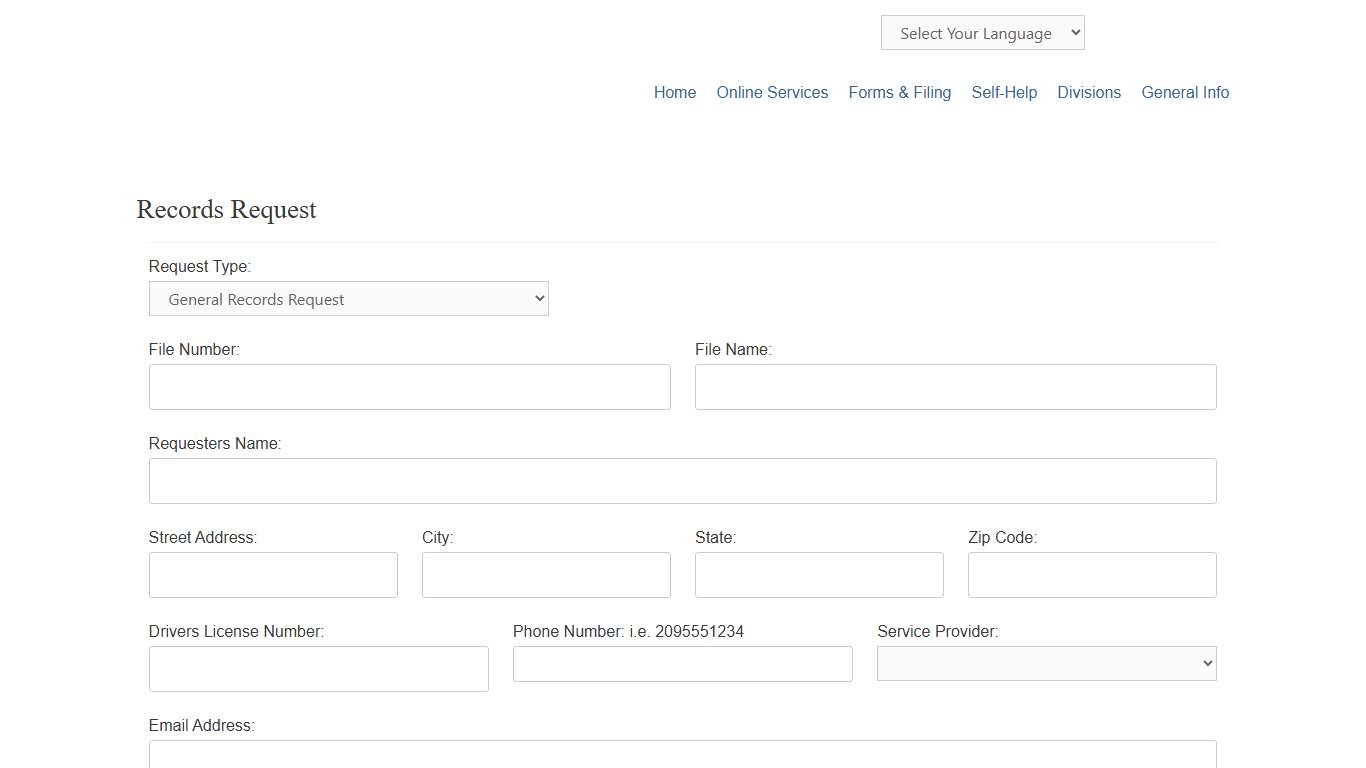
Task: Click the Zip Code field
Action: click(1092, 575)
